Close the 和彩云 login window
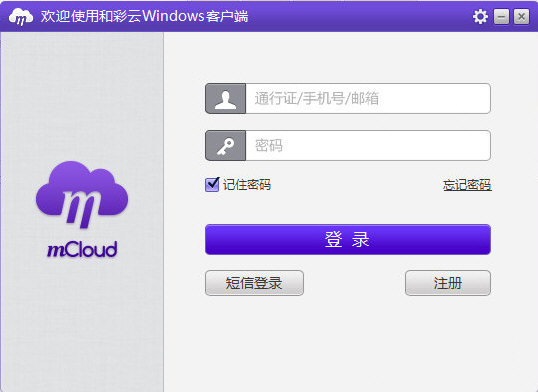Screen dimensions: 538x392 click(521, 16)
